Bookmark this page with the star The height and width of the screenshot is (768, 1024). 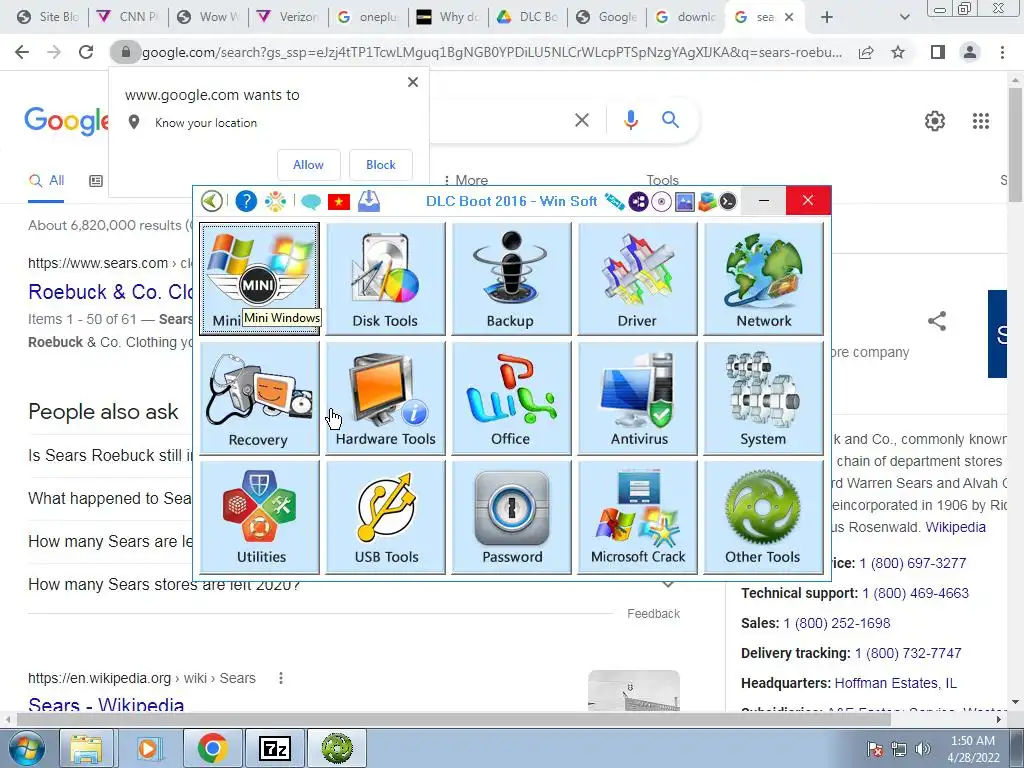[x=898, y=52]
